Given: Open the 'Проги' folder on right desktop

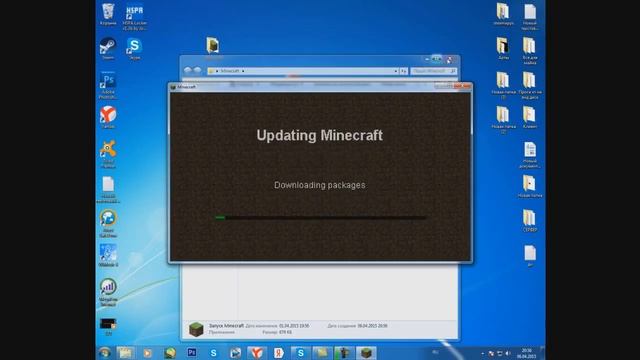Looking at the screenshot, I should tap(530, 85).
